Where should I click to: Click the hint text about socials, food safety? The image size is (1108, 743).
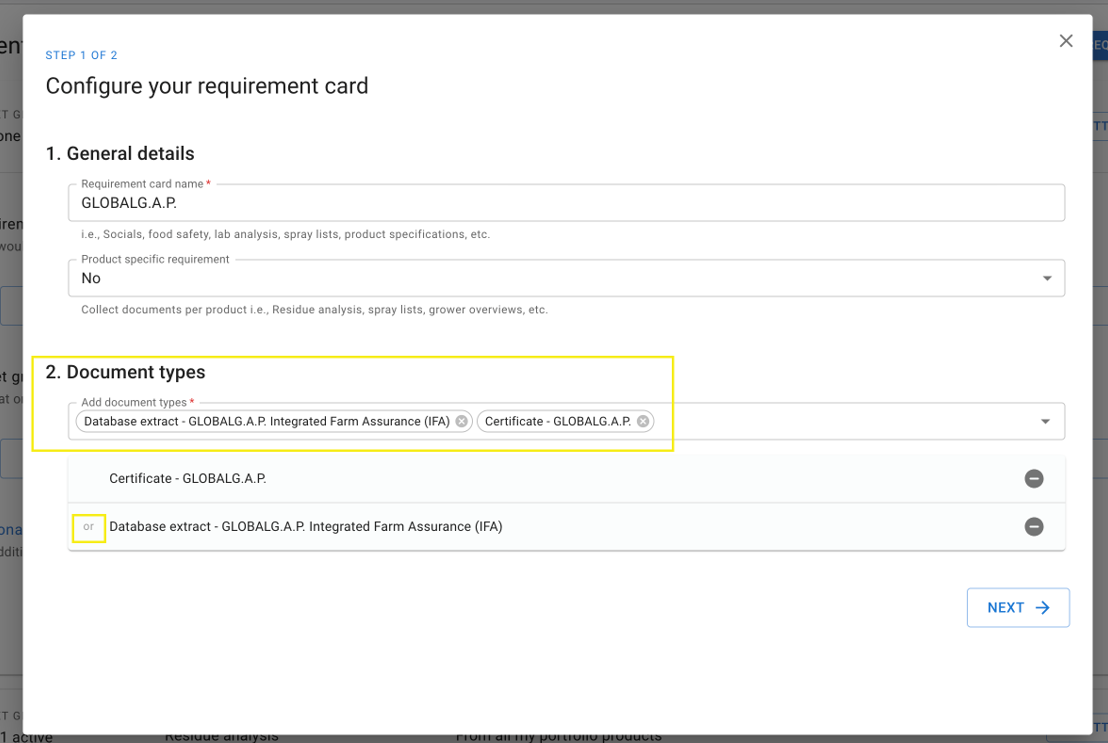click(285, 234)
